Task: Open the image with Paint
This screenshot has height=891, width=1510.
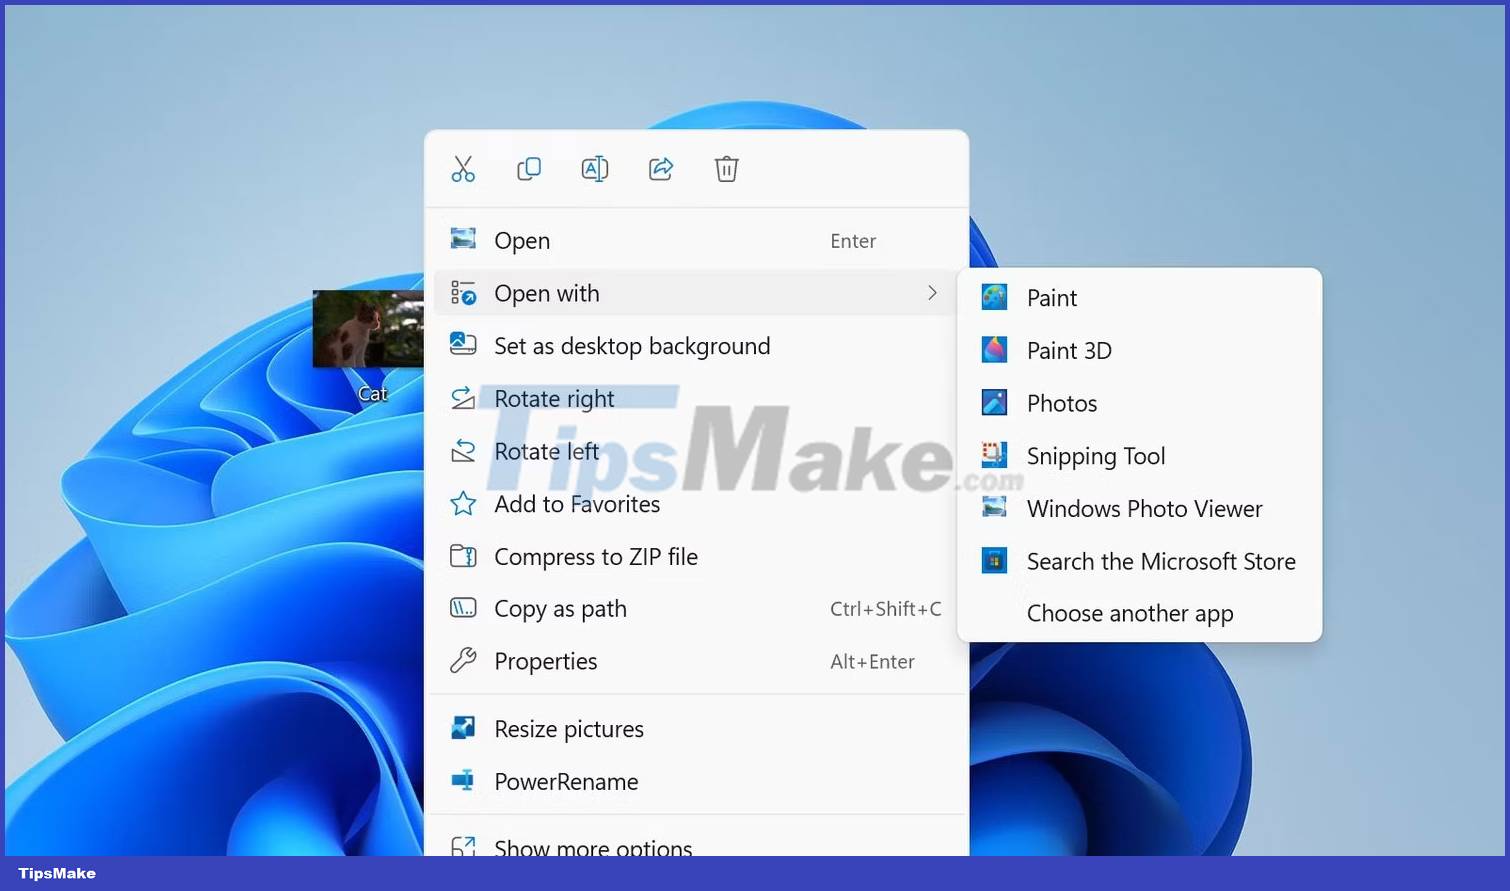Action: [1052, 298]
